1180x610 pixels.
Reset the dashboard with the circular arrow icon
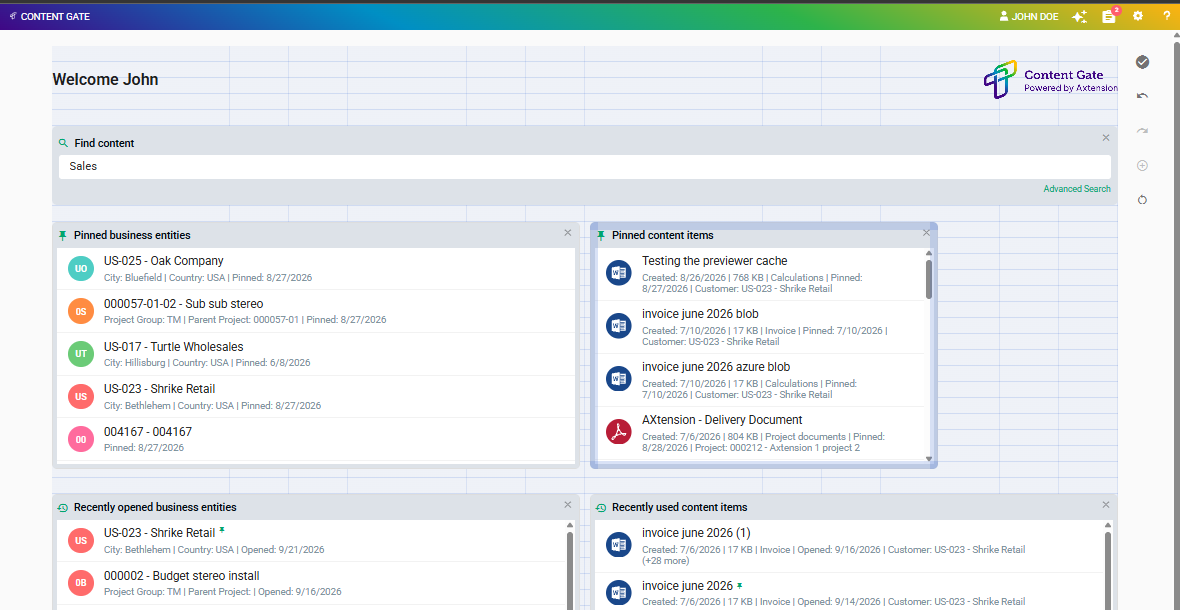click(1142, 199)
